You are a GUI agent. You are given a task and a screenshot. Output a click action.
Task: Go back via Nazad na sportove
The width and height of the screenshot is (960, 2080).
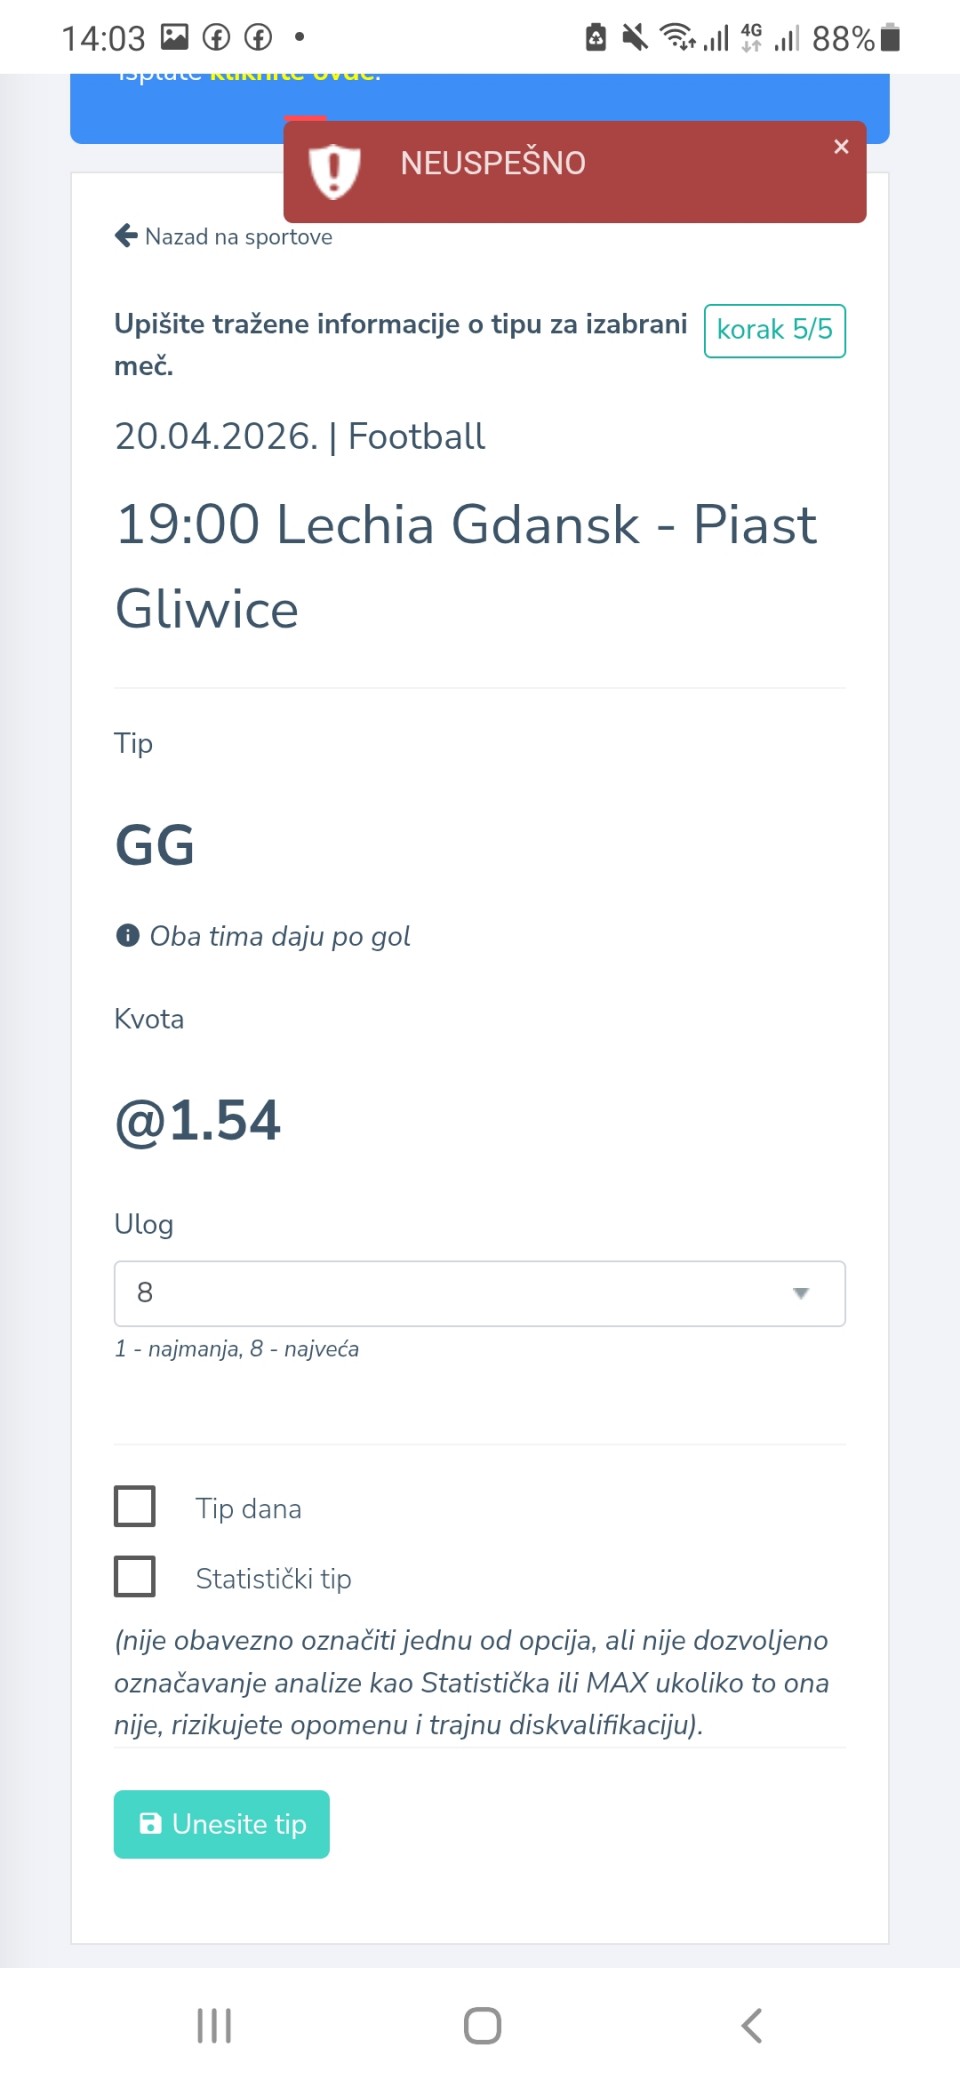point(238,237)
